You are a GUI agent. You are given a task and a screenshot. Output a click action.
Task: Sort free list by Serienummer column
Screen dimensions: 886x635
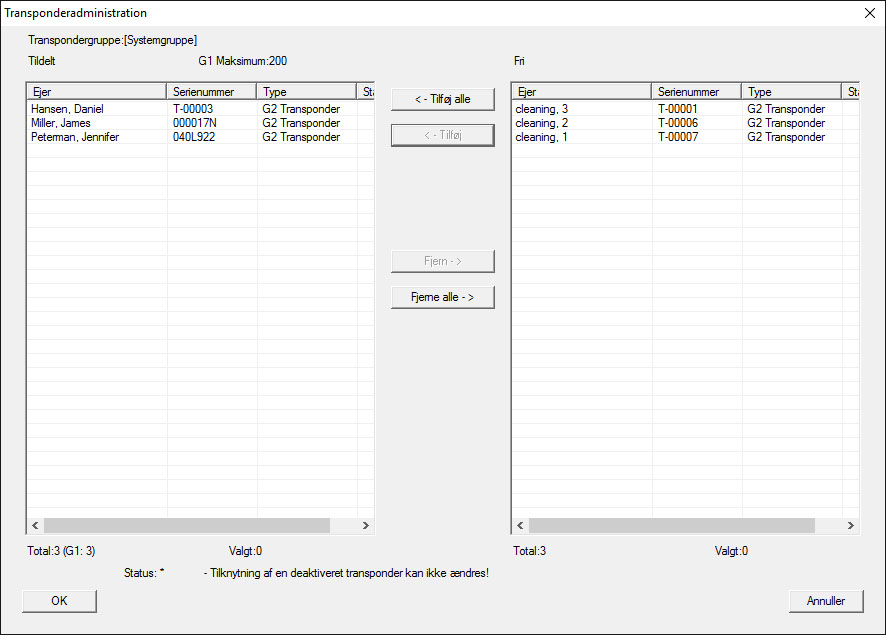(x=696, y=92)
